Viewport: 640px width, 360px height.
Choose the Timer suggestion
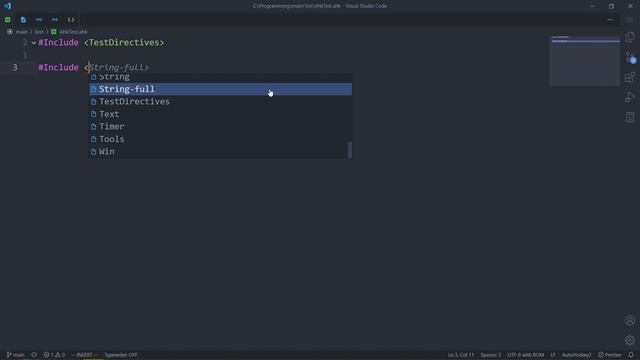[220, 127]
